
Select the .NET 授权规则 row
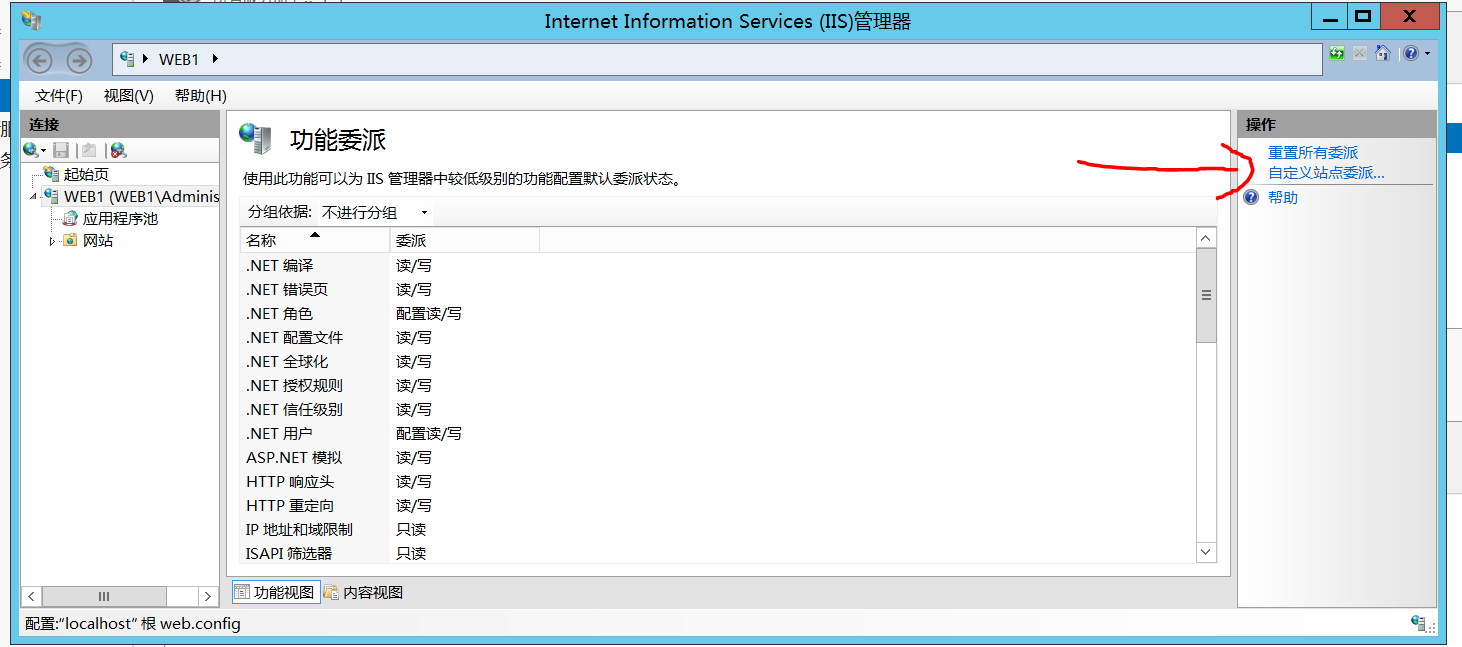718,385
